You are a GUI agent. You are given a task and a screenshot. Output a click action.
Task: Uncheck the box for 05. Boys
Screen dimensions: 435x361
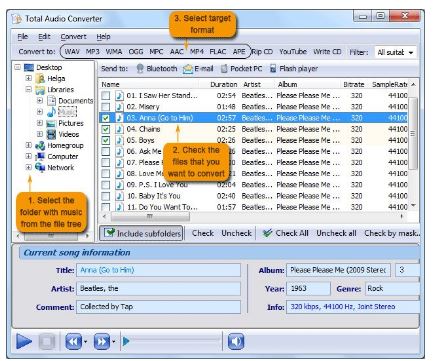tap(106, 140)
